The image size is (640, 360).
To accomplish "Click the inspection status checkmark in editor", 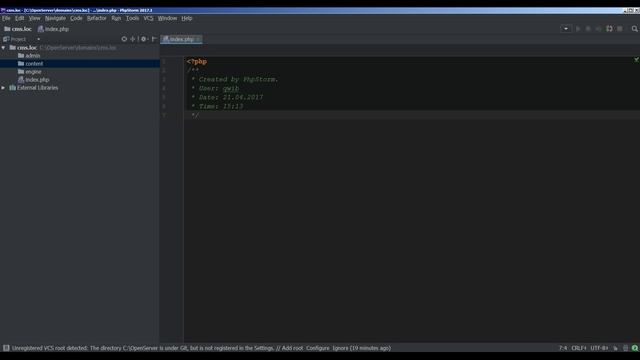I will [636, 60].
